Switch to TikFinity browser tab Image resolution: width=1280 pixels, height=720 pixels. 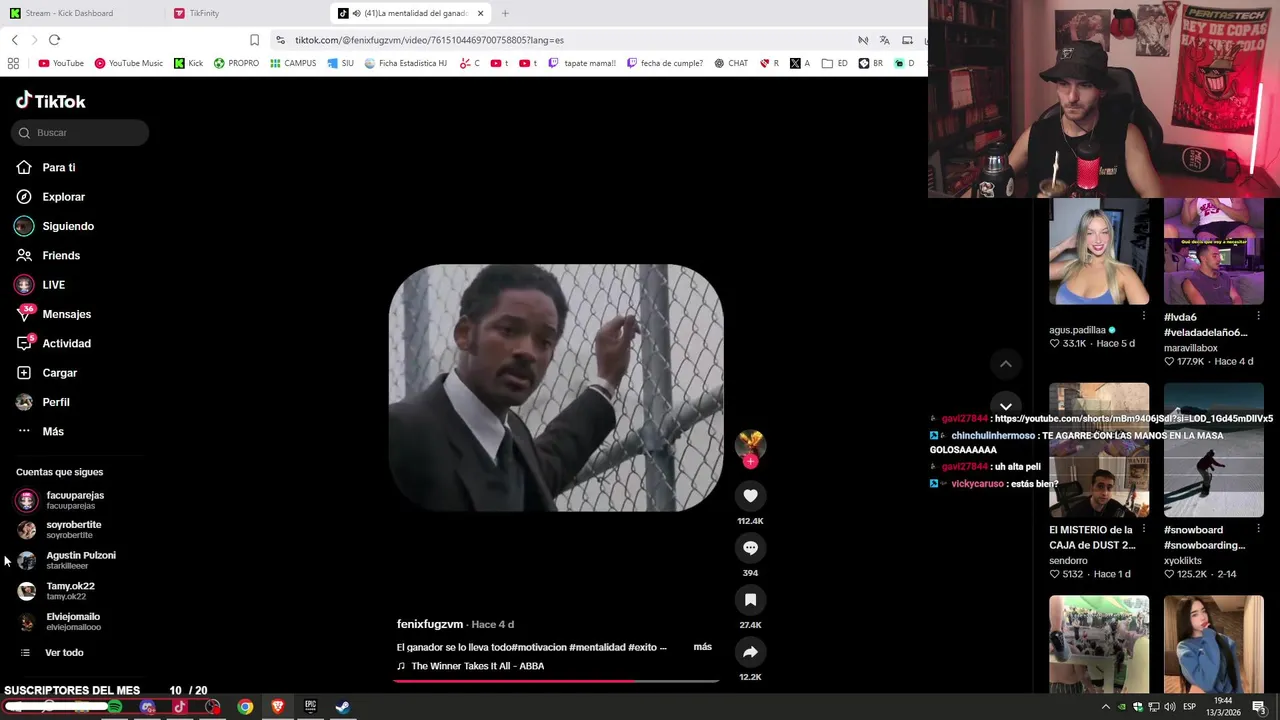click(x=204, y=13)
